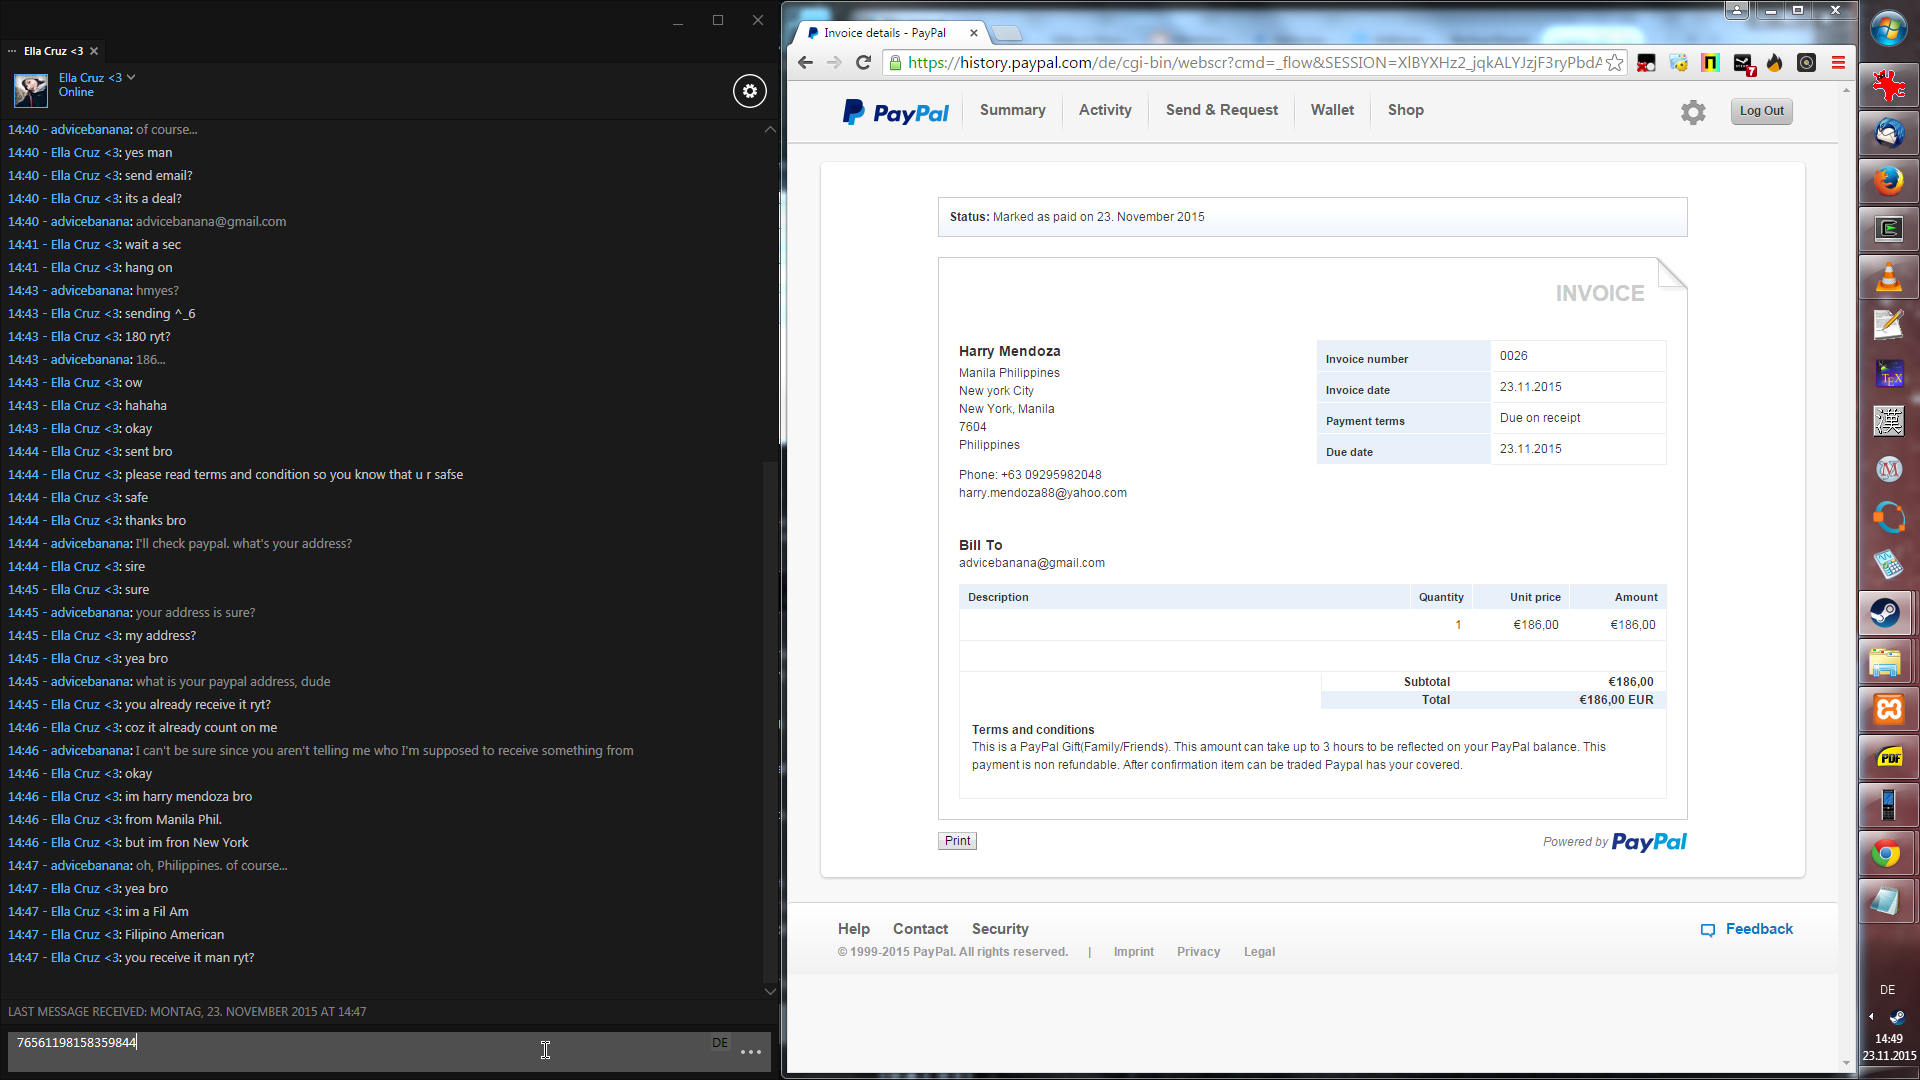Viewport: 1920px width, 1080px height.
Task: Click Steam extension icon with badge
Action: tap(1743, 63)
